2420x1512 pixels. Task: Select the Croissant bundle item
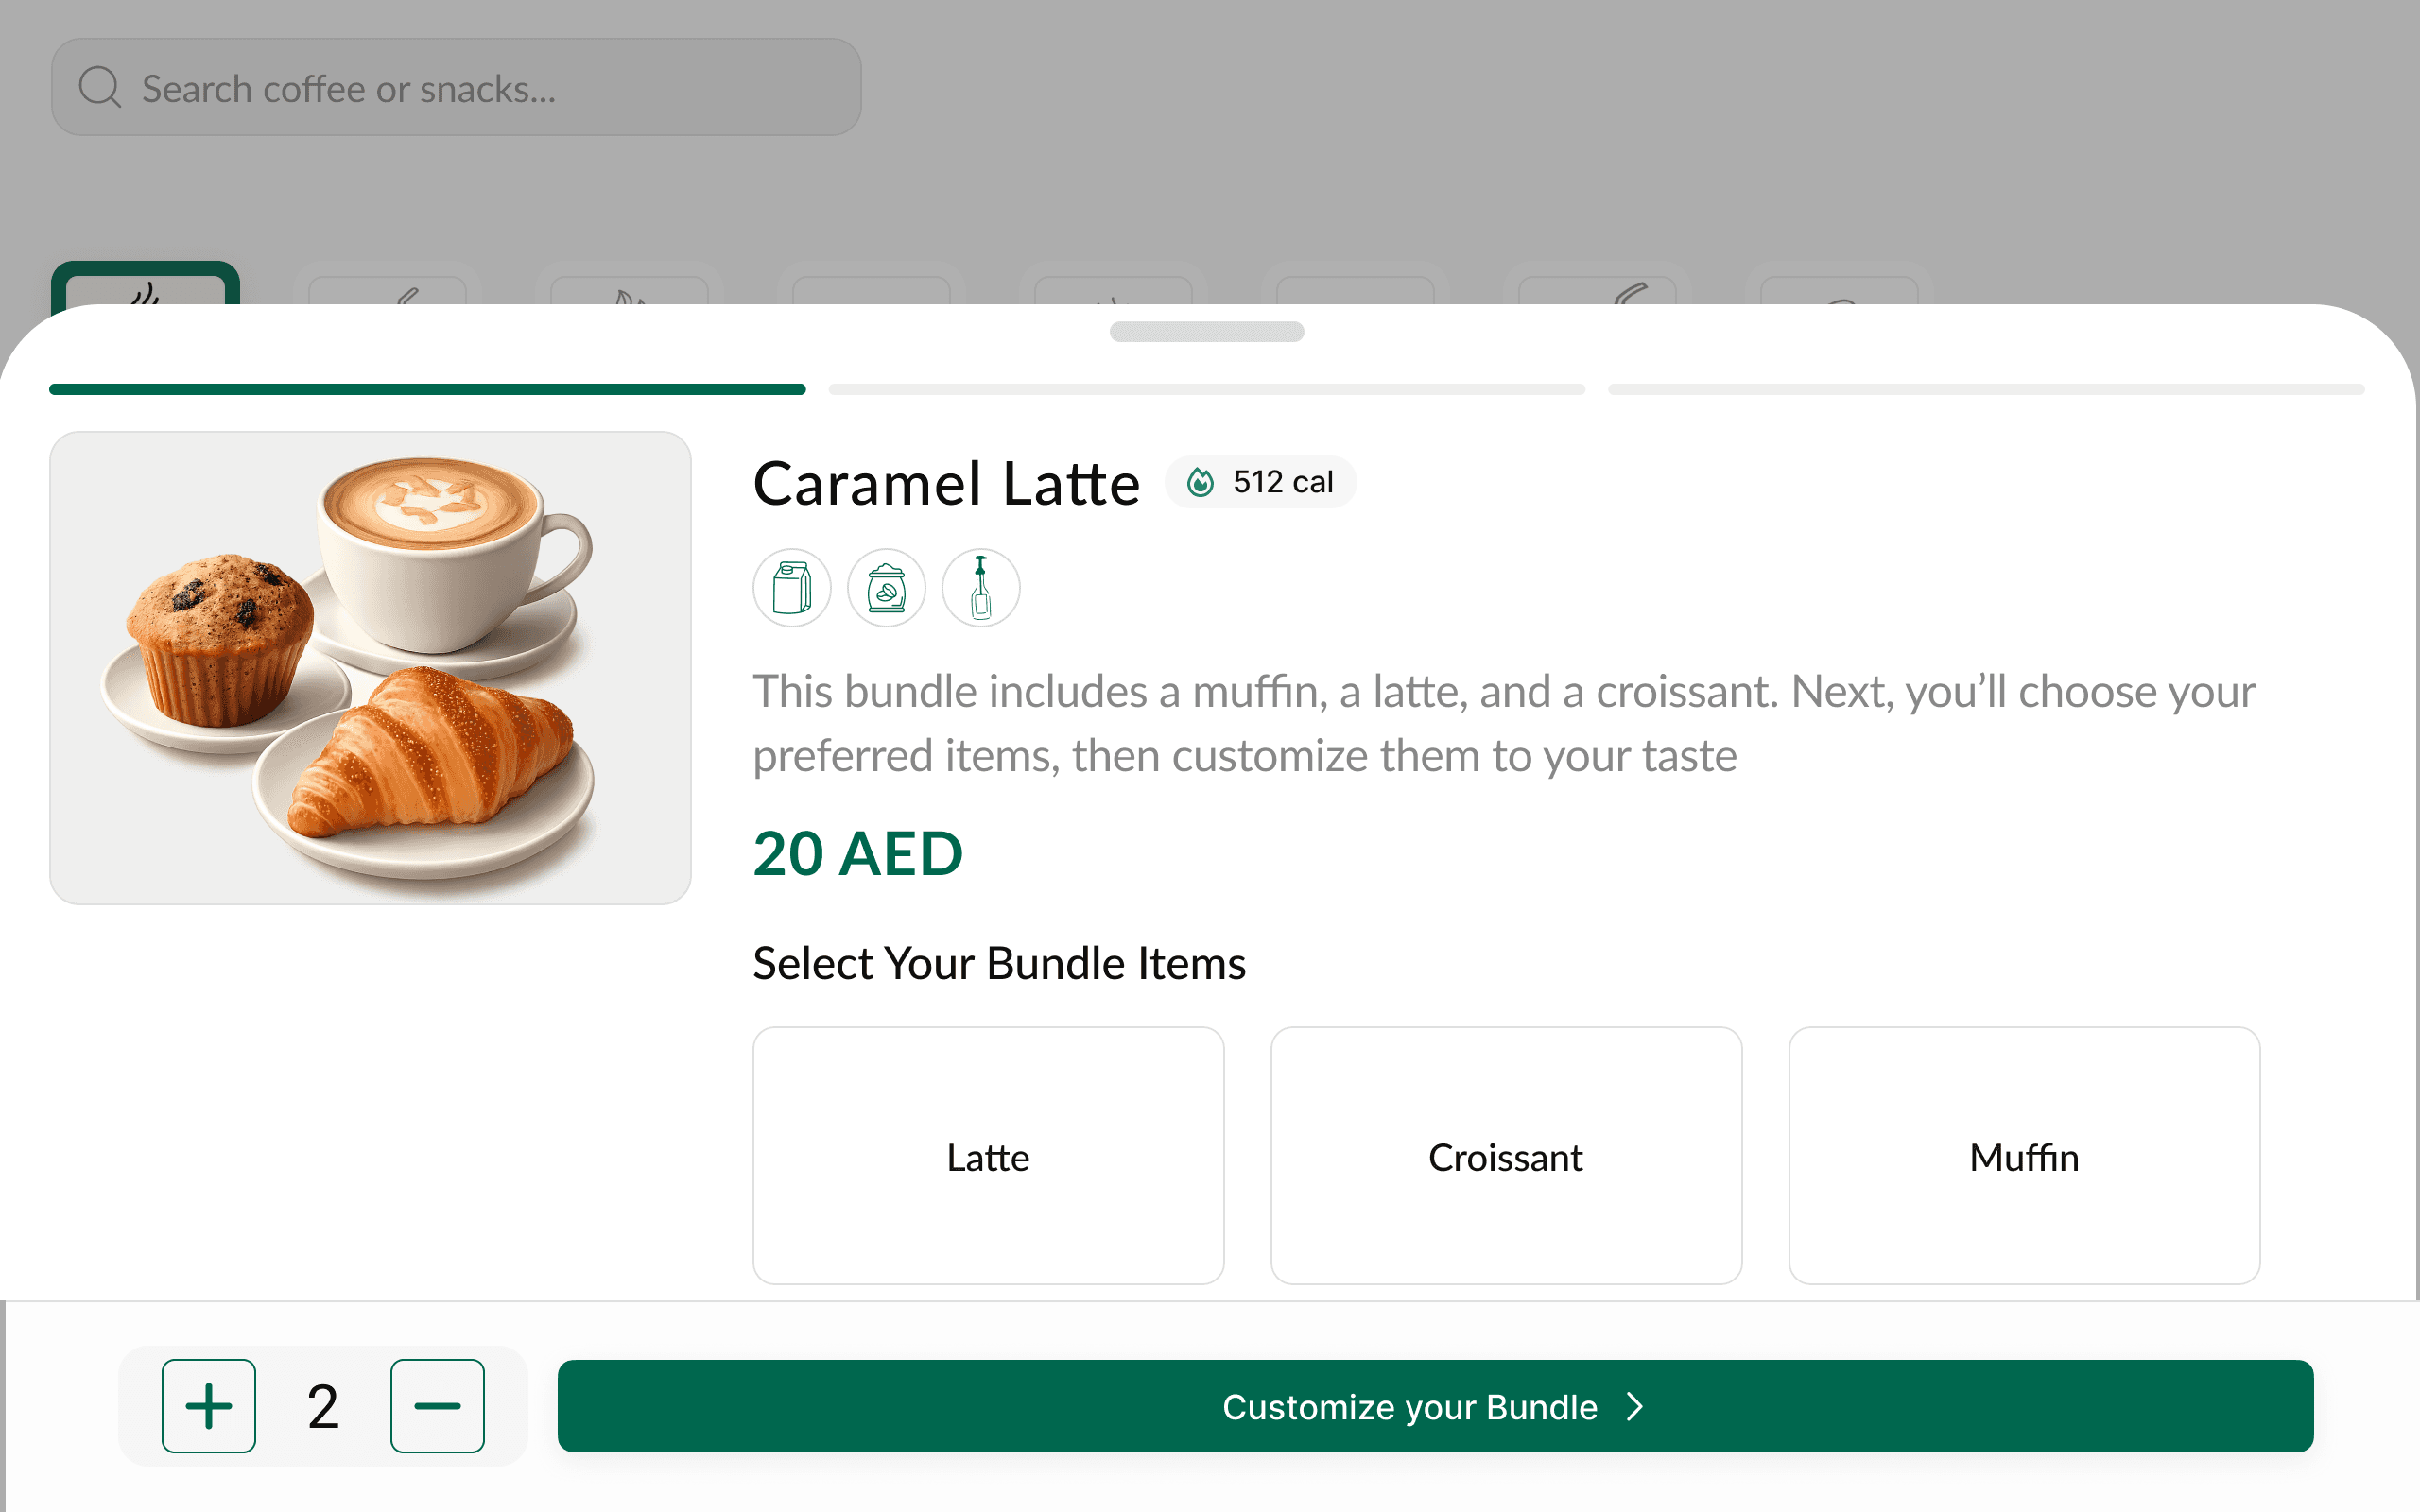tap(1506, 1156)
